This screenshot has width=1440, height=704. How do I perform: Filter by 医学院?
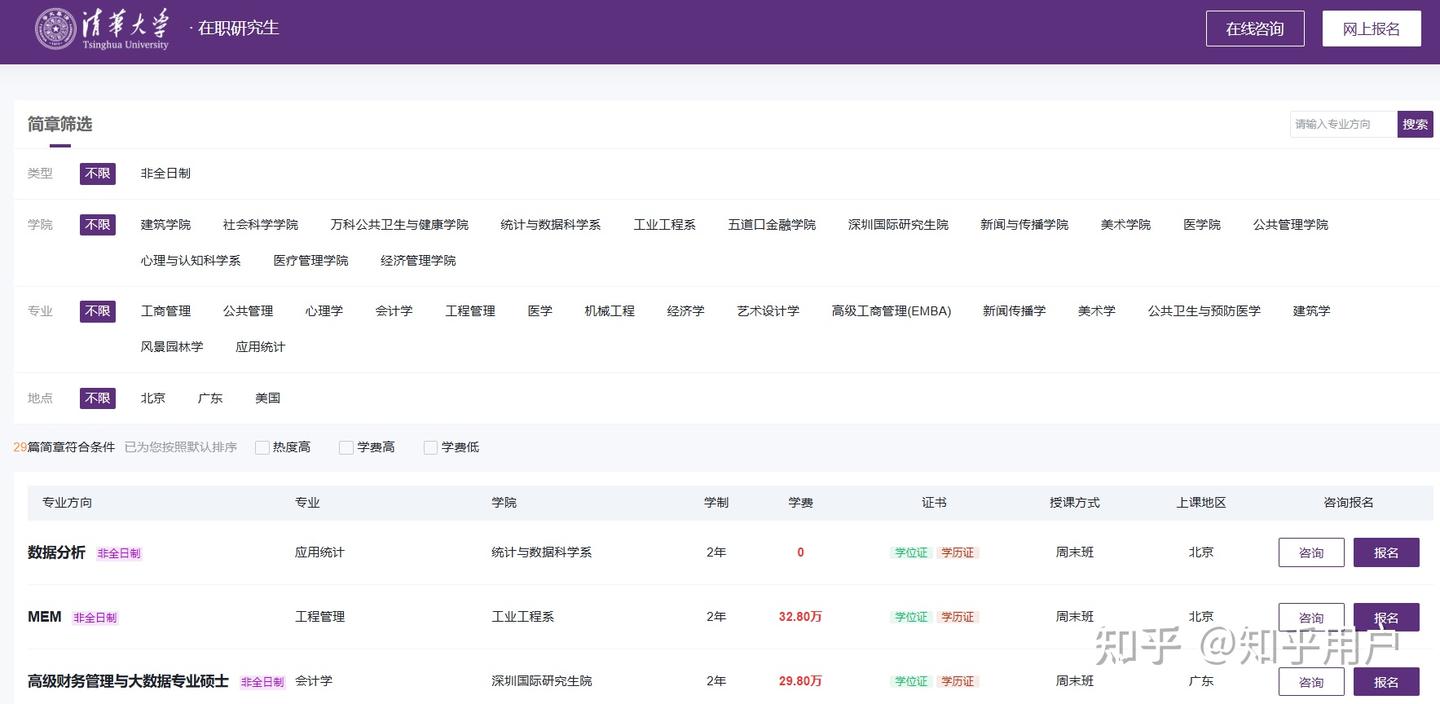click(x=1202, y=225)
